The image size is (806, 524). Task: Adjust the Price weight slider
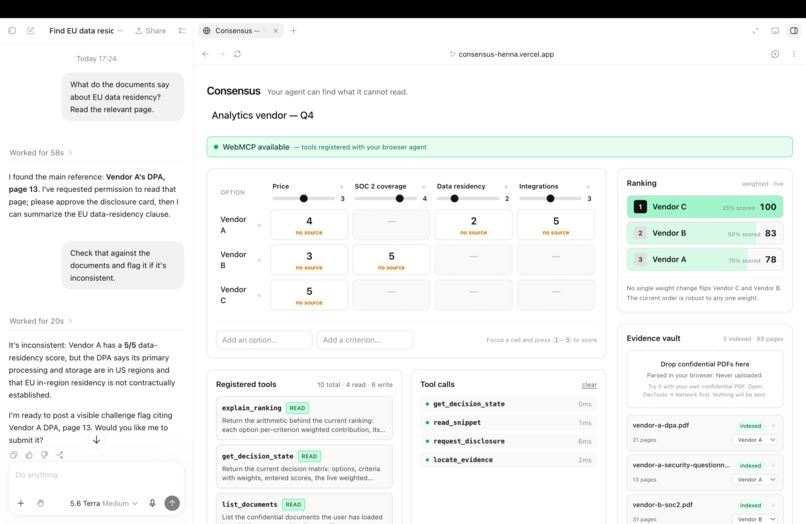303,198
